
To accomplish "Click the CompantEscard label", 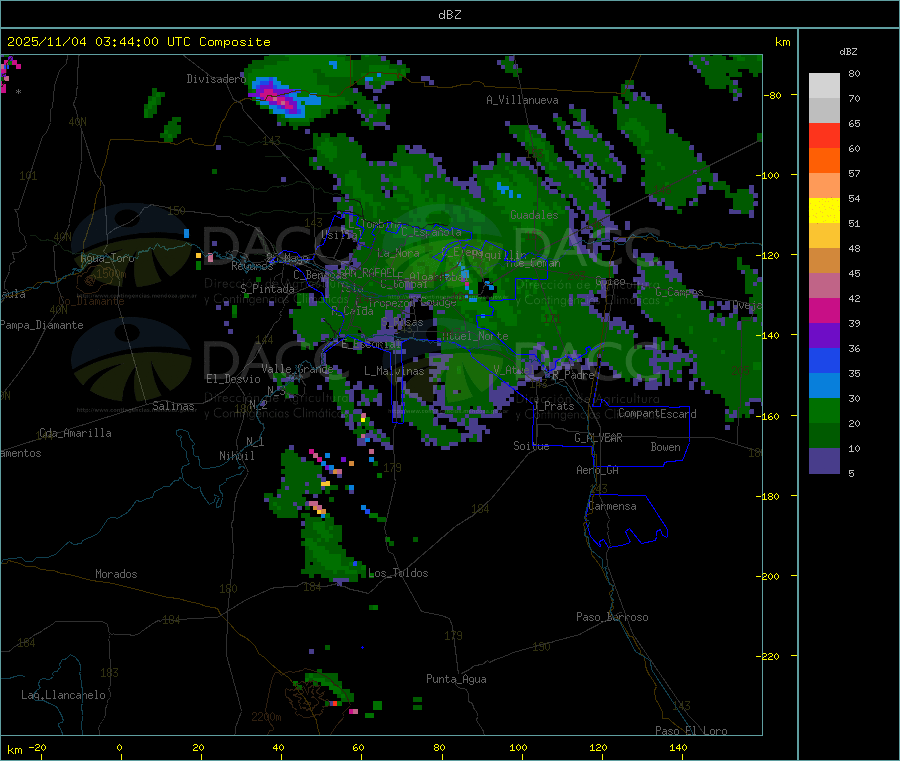I will coord(657,414).
